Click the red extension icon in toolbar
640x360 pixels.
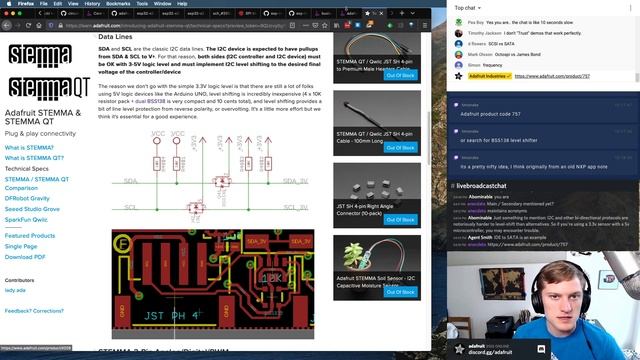pos(347,25)
